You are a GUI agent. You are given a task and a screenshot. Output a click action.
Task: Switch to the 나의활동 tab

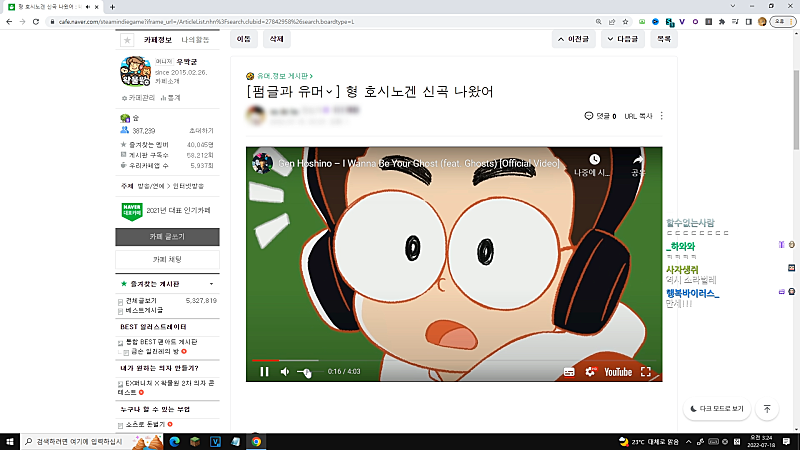[195, 40]
